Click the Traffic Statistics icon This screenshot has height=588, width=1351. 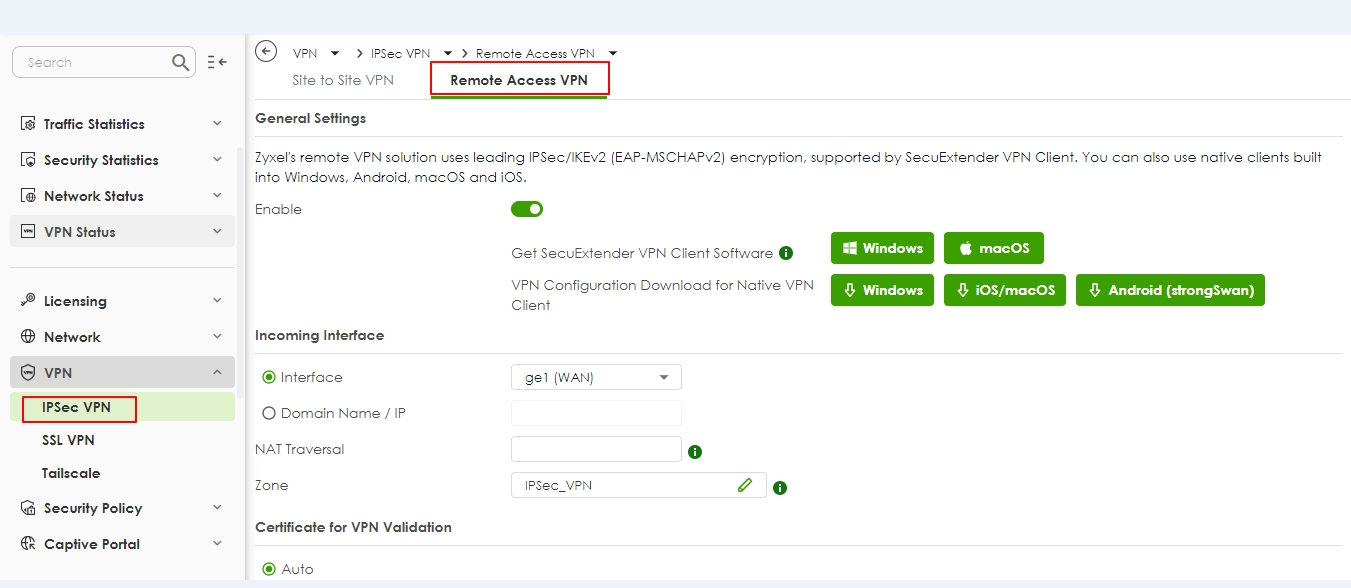click(28, 124)
